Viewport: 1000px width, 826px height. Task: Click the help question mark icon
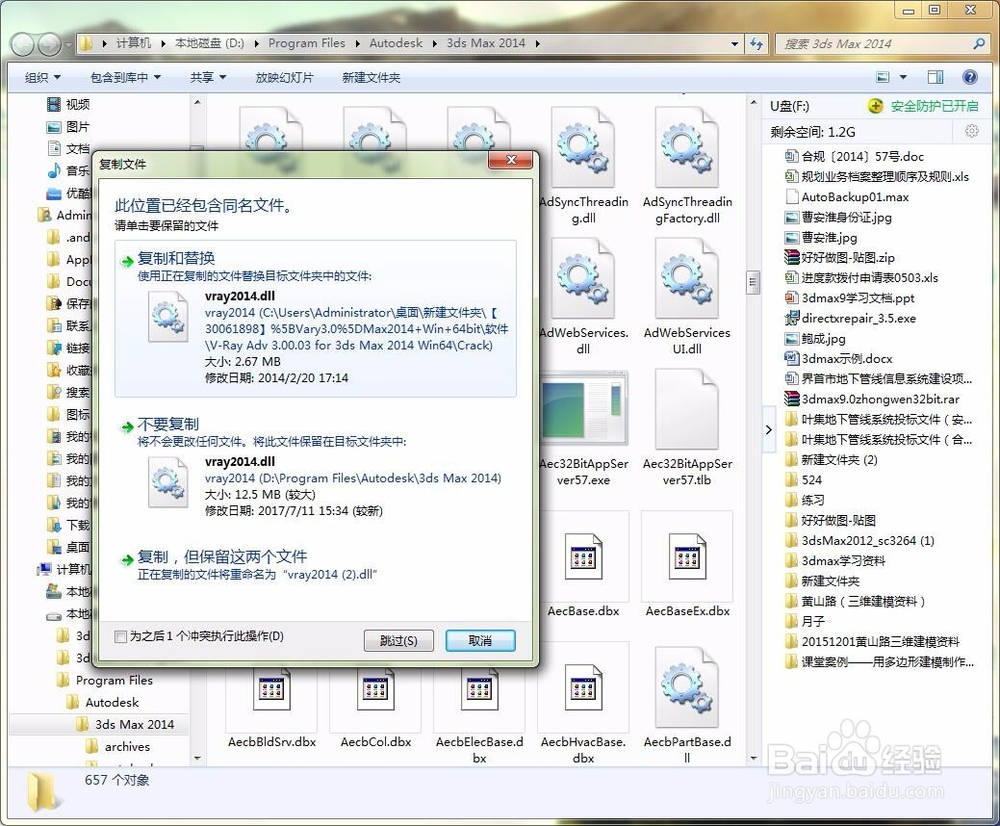[x=969, y=77]
